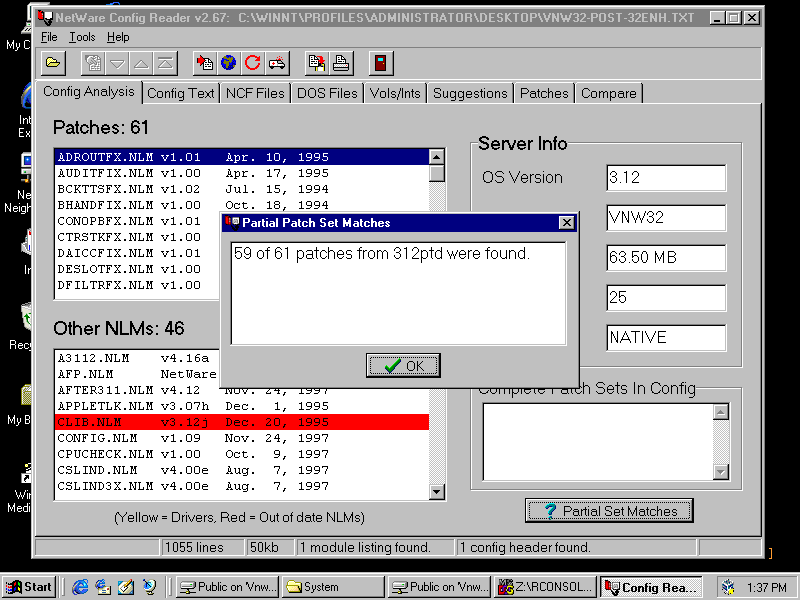This screenshot has height=600, width=800.
Task: Click the field showing 25
Action: [x=666, y=297]
